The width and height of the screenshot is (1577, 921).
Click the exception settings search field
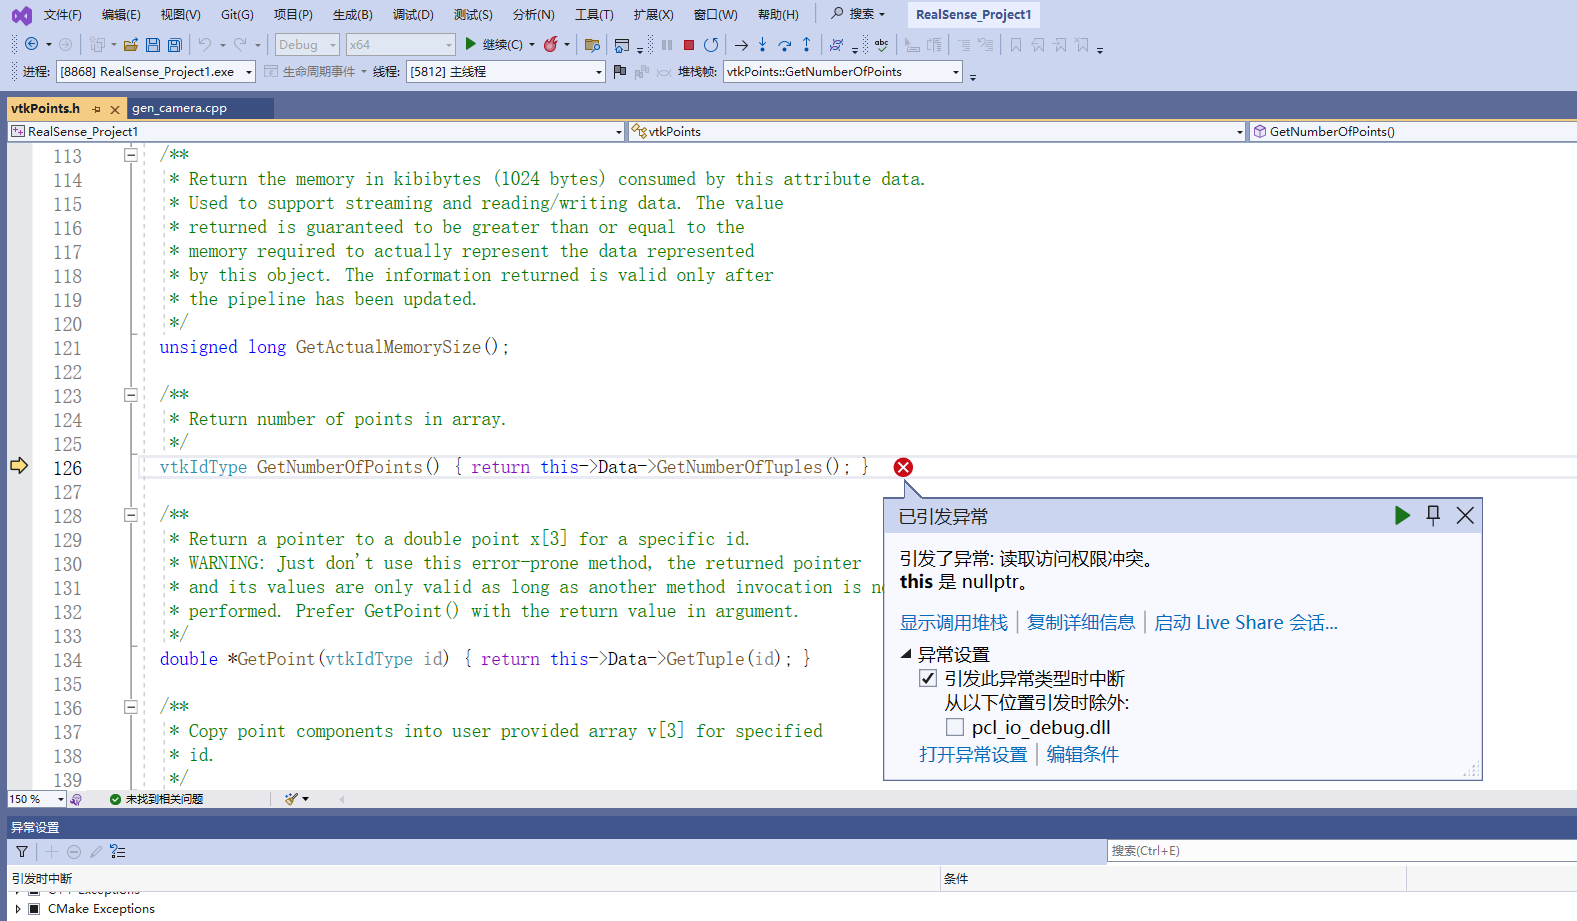pos(1340,851)
